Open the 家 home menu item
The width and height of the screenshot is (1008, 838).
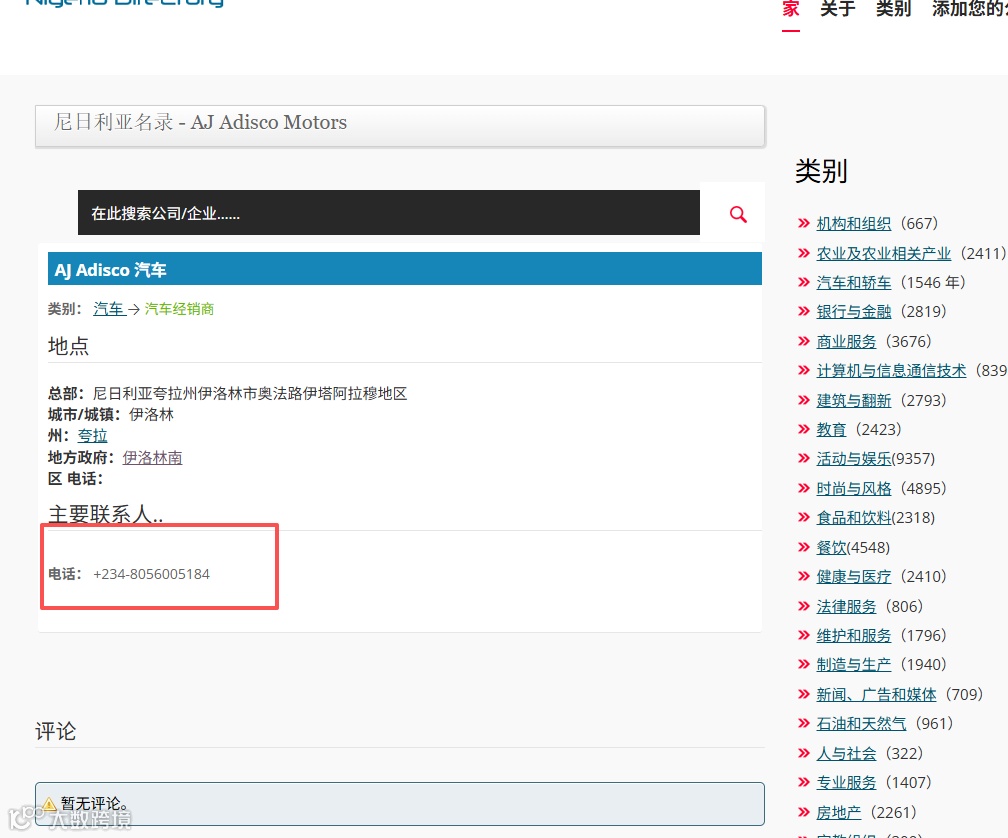pos(791,9)
